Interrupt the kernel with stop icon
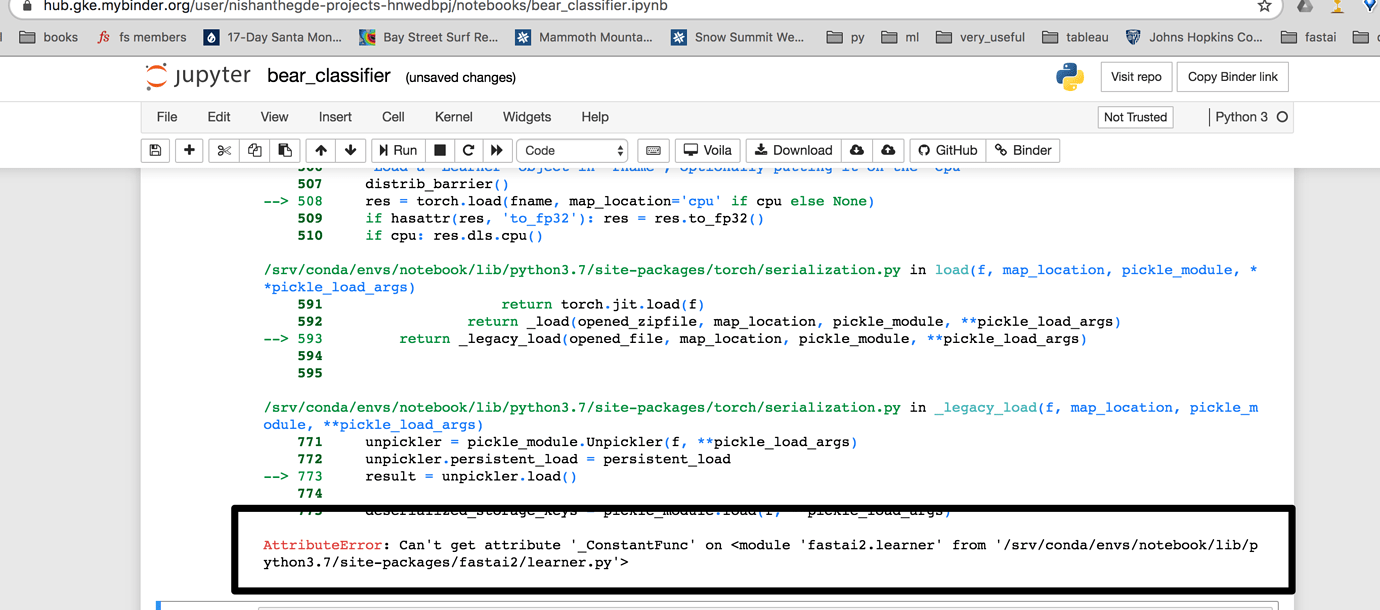 pyautogui.click(x=439, y=150)
